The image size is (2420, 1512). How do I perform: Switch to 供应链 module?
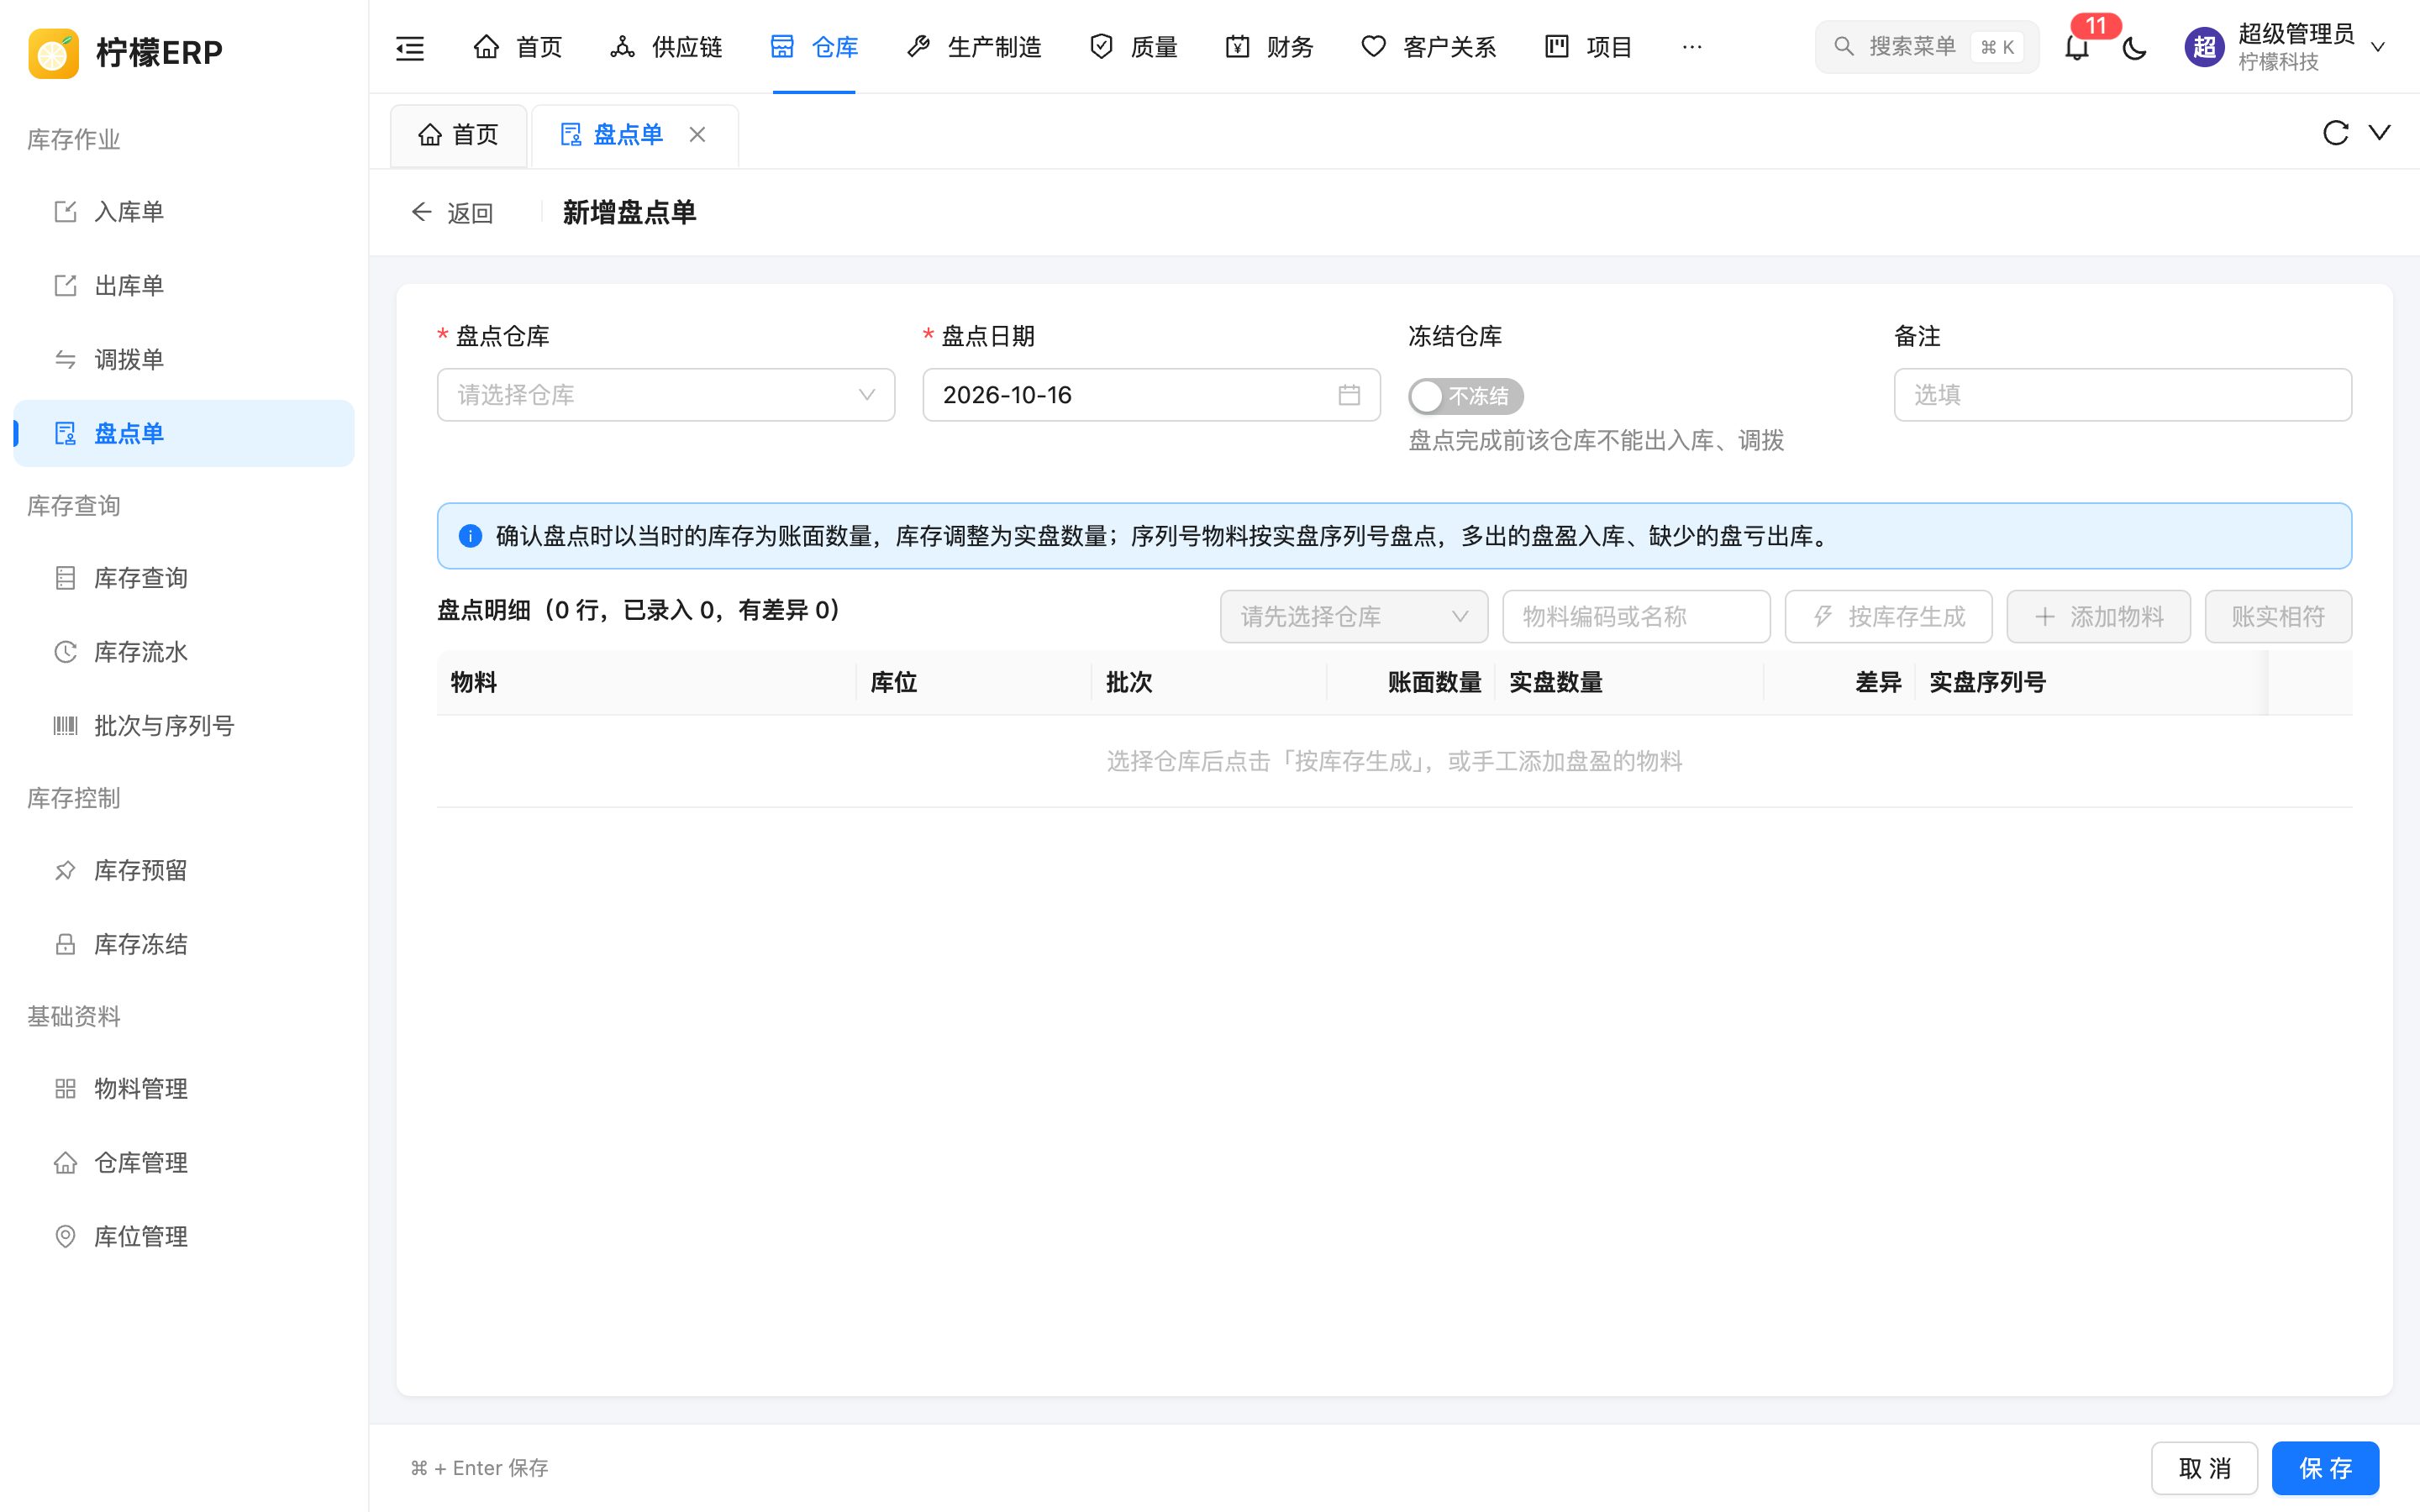click(666, 47)
